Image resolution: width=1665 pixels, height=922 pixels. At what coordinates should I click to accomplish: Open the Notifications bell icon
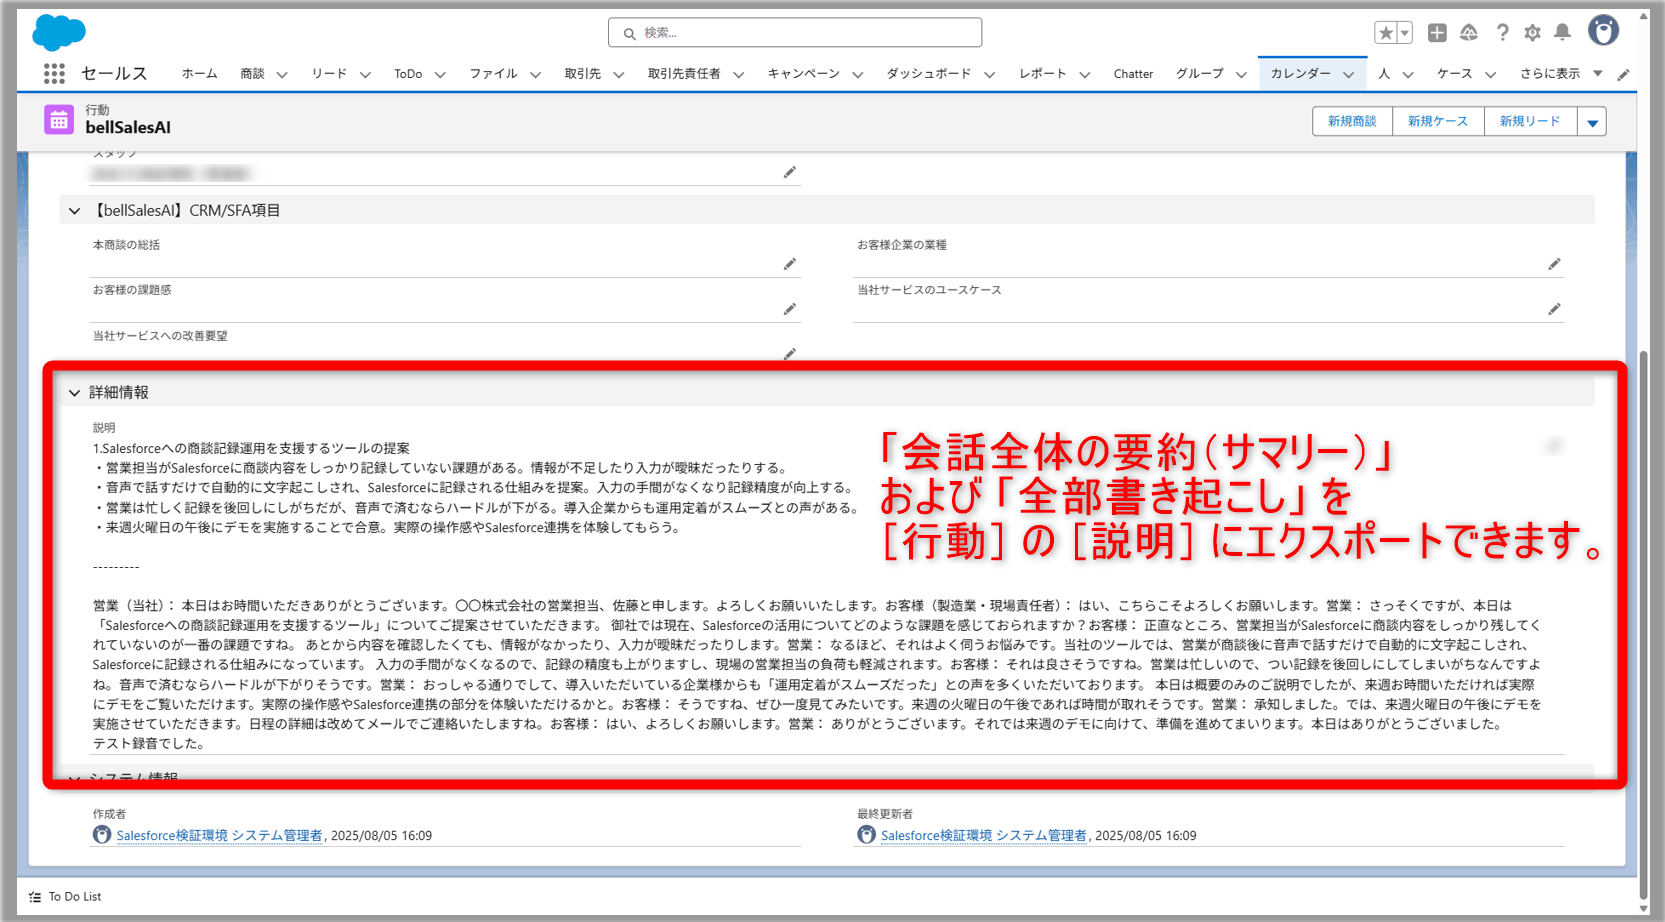click(x=1562, y=33)
